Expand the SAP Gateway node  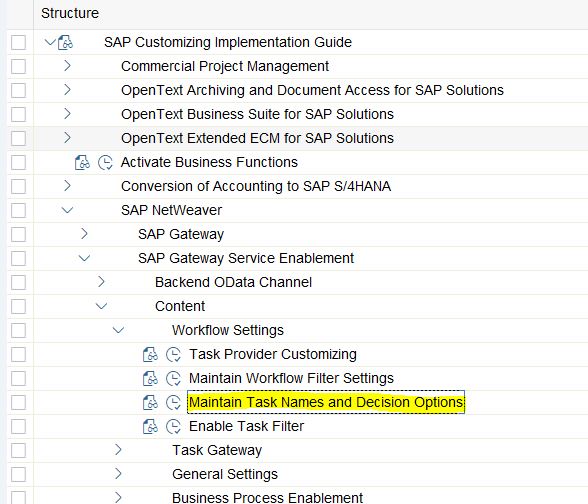(84, 234)
